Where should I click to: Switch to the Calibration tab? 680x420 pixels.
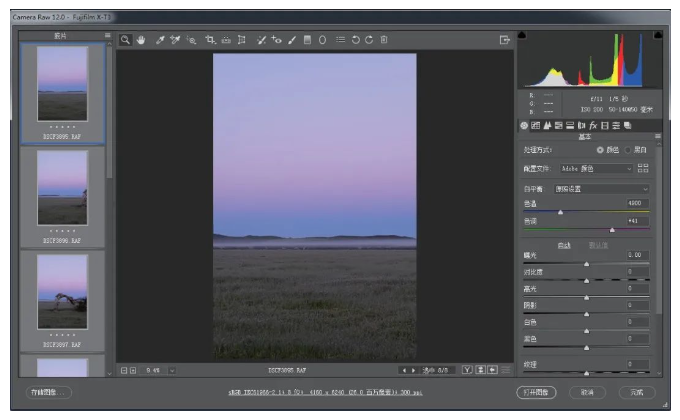pyautogui.click(x=605, y=125)
